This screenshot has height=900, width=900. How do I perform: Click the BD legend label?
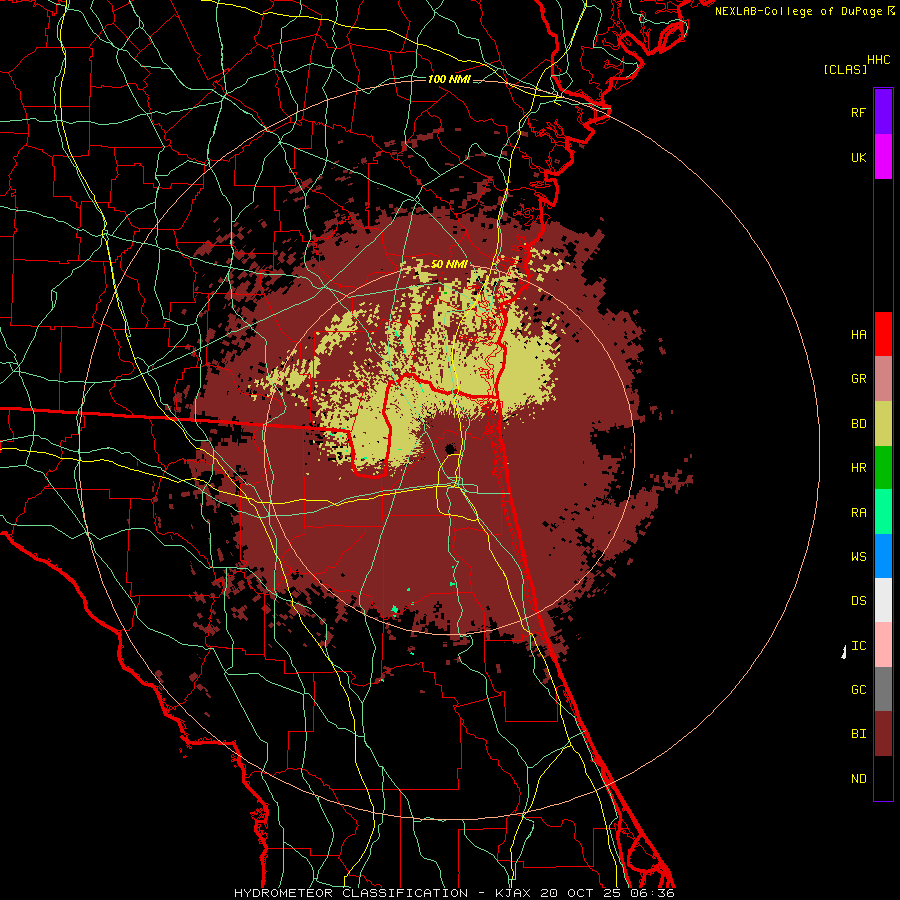[858, 424]
